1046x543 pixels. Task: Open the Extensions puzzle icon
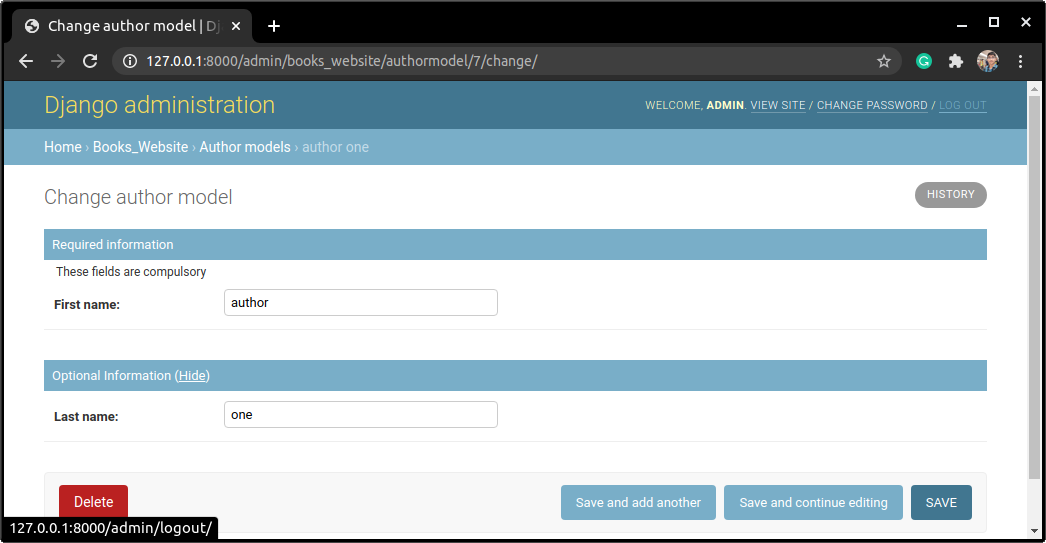click(x=956, y=61)
